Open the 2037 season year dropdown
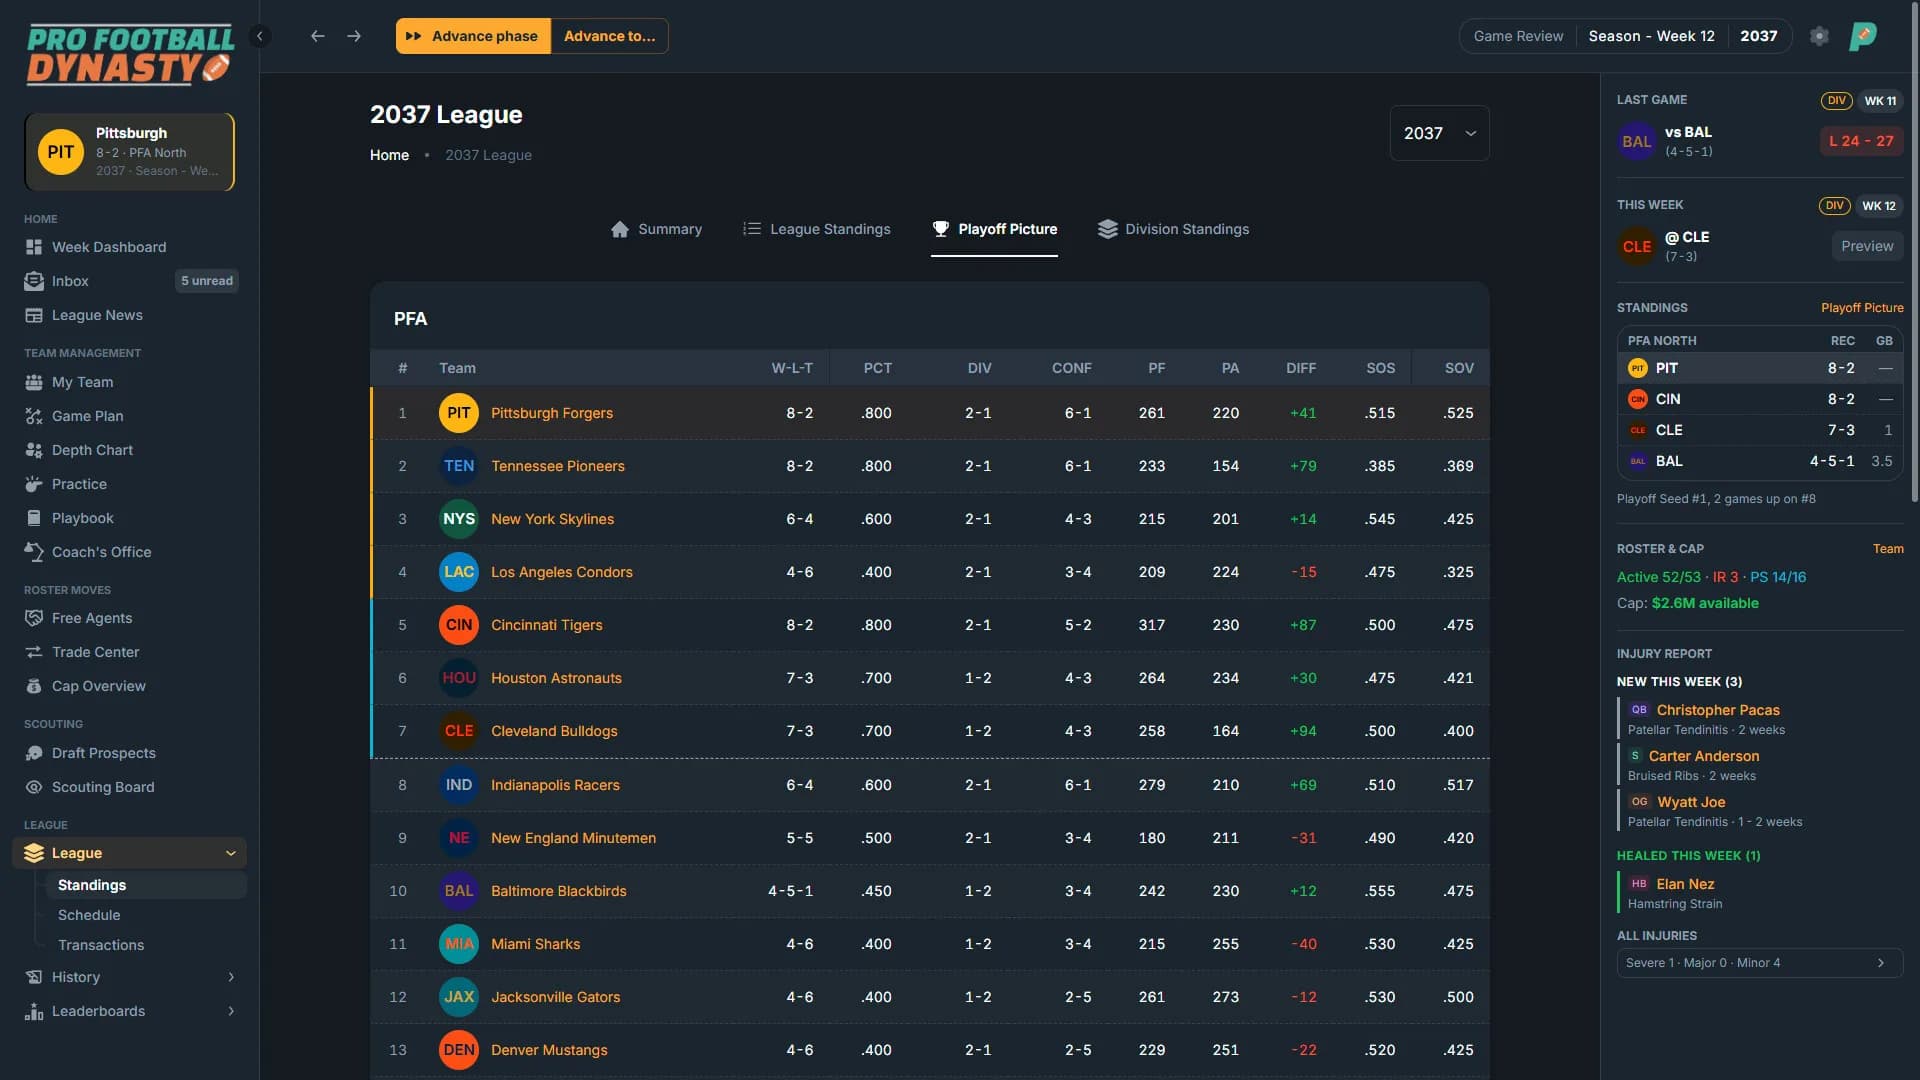The image size is (1920, 1080). pos(1439,133)
